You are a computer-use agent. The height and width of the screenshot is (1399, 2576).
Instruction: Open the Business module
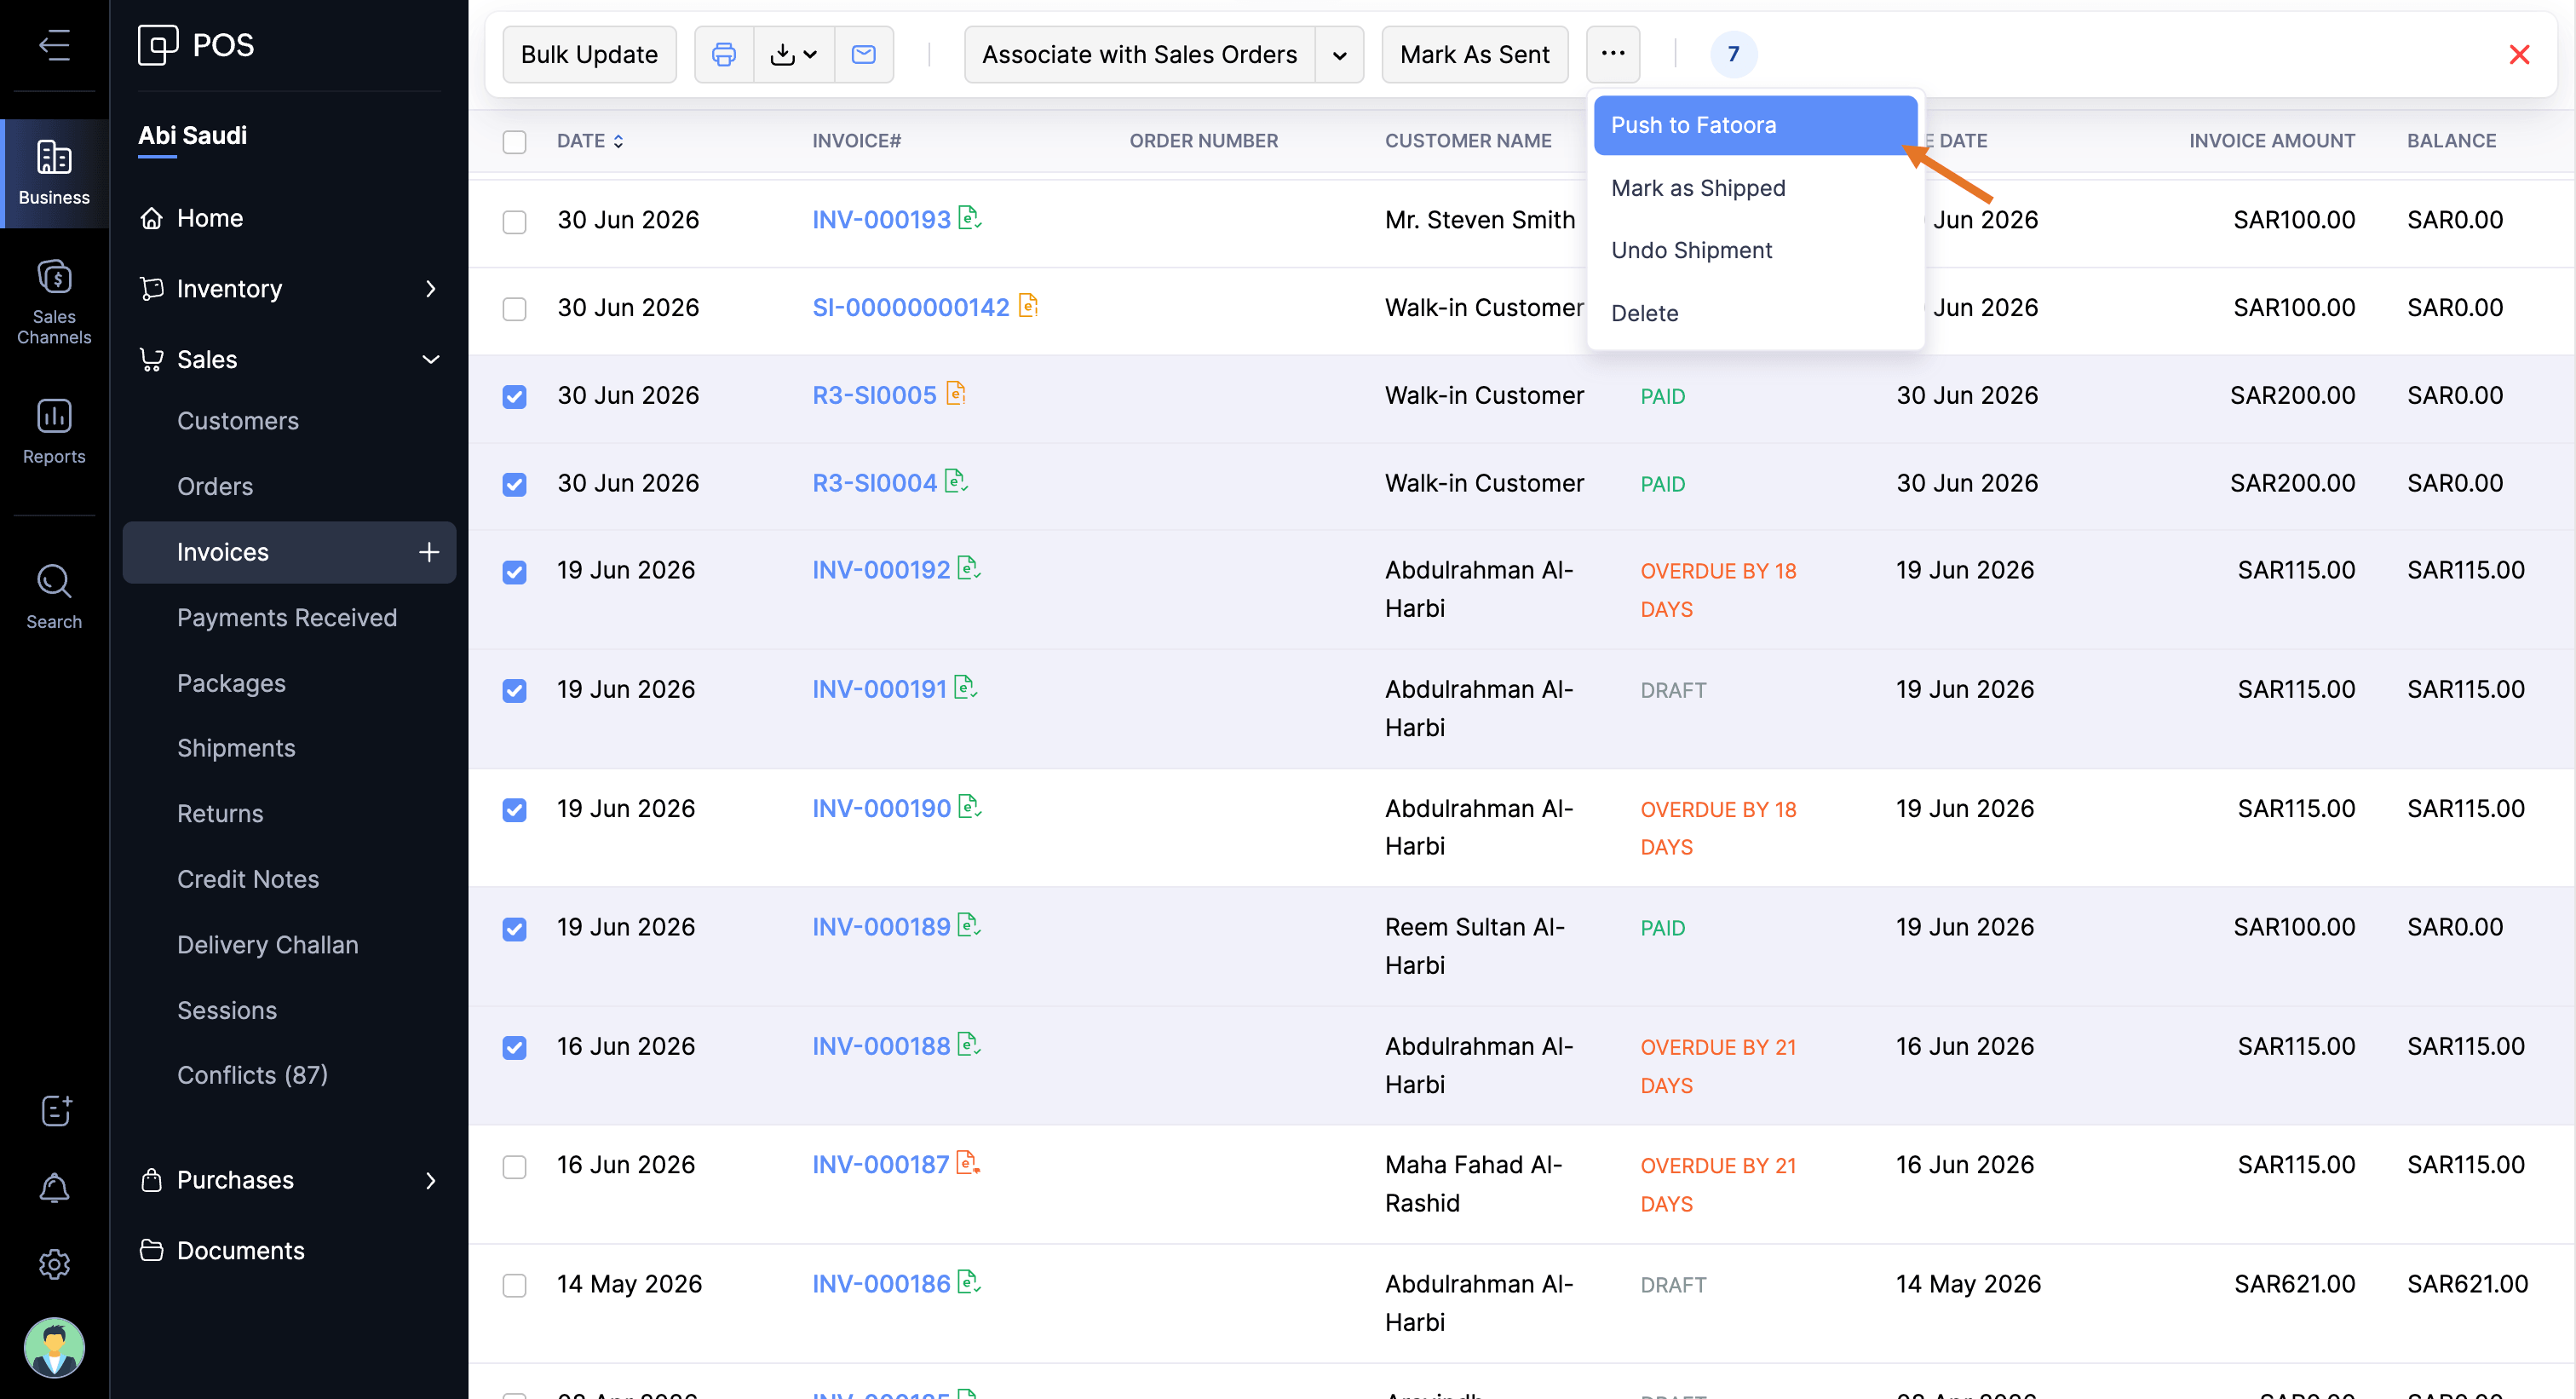54,173
